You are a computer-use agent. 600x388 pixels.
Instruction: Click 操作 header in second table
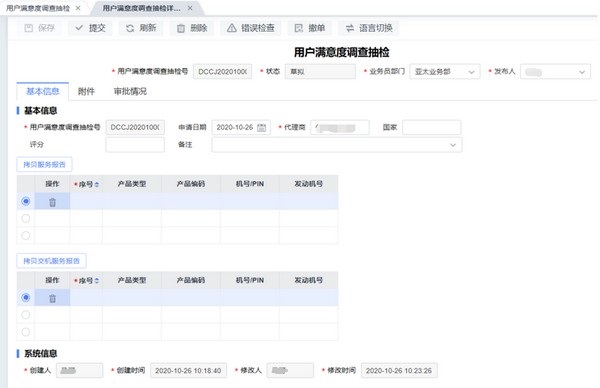(x=52, y=280)
